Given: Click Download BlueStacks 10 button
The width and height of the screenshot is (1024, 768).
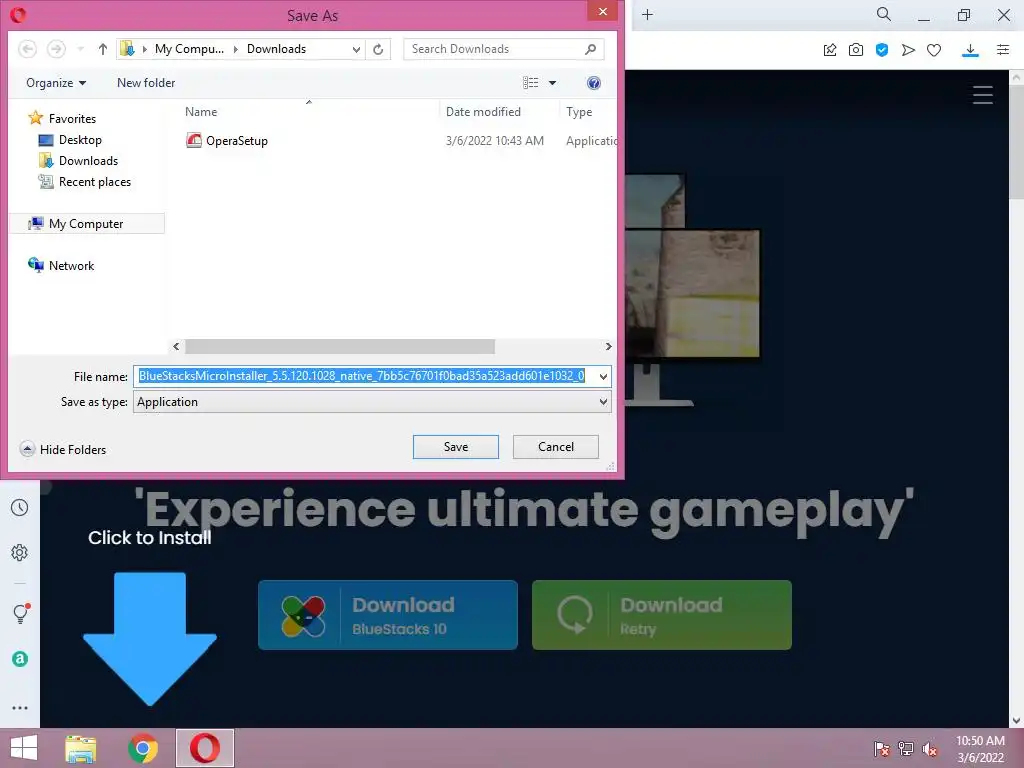Looking at the screenshot, I should tap(388, 615).
